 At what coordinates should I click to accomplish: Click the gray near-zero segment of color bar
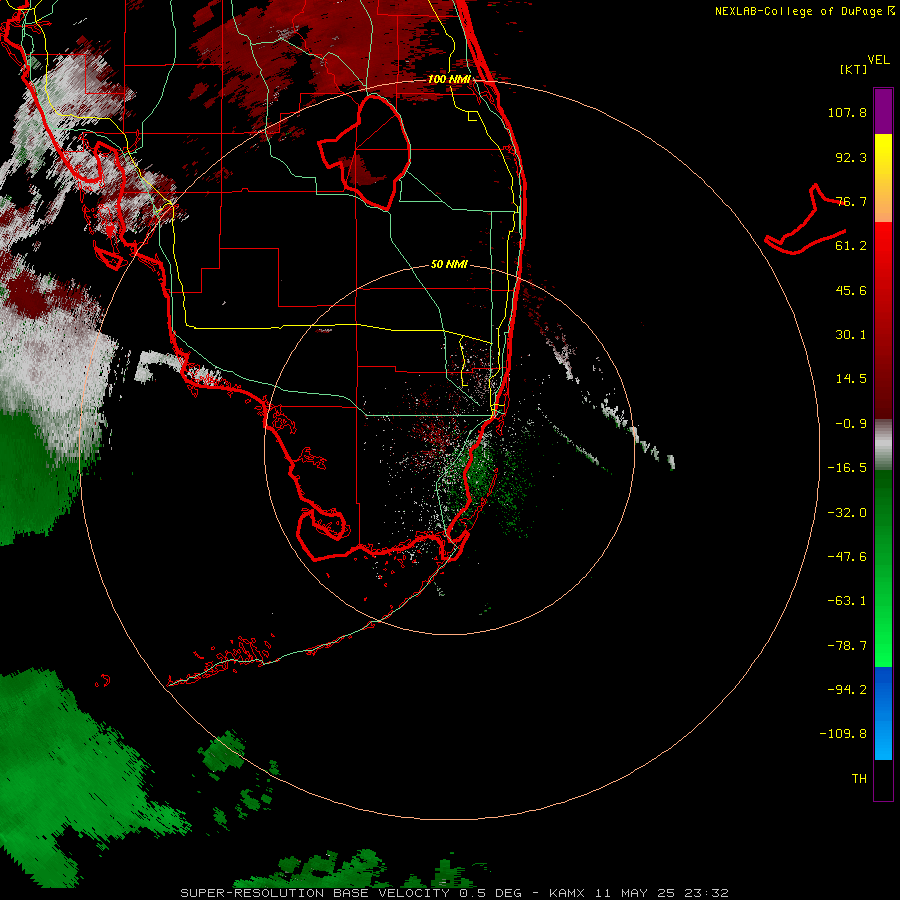(883, 445)
